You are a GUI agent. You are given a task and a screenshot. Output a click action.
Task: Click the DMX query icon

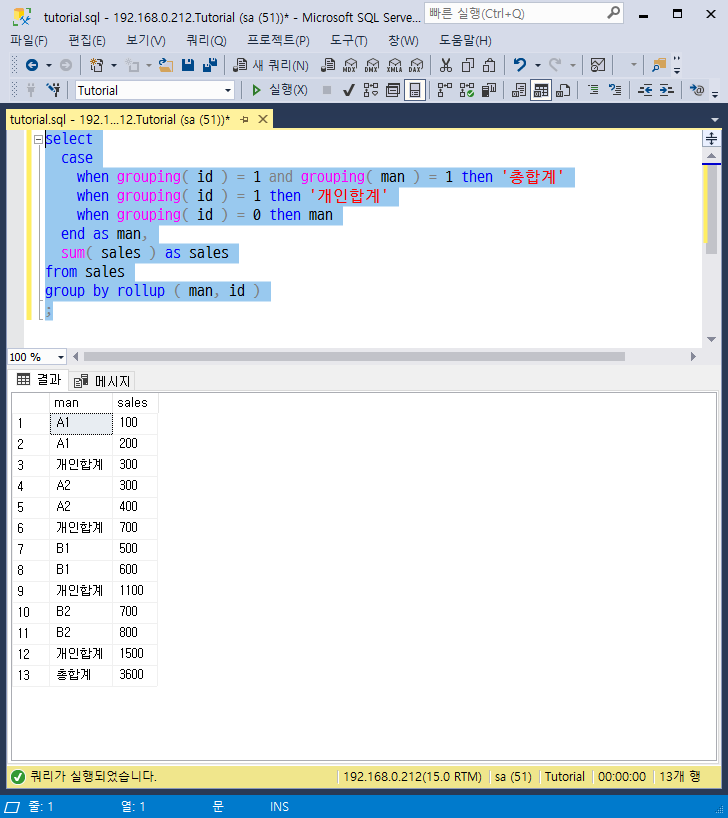pos(372,65)
